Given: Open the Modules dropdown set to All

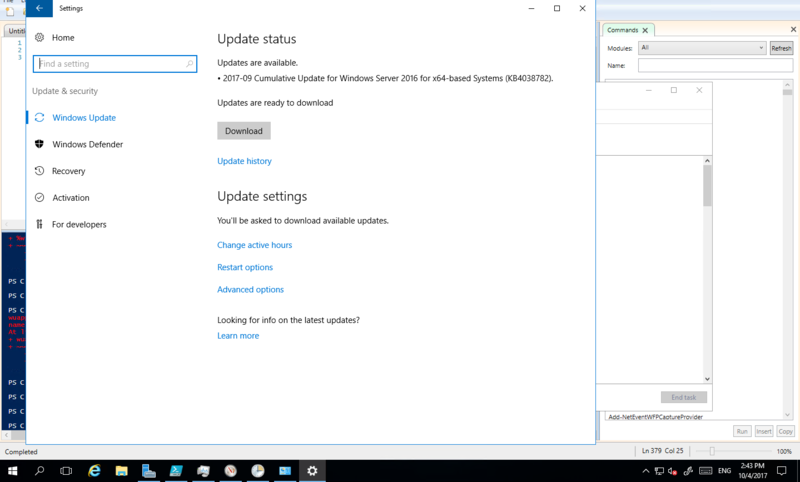Looking at the screenshot, I should tap(702, 48).
